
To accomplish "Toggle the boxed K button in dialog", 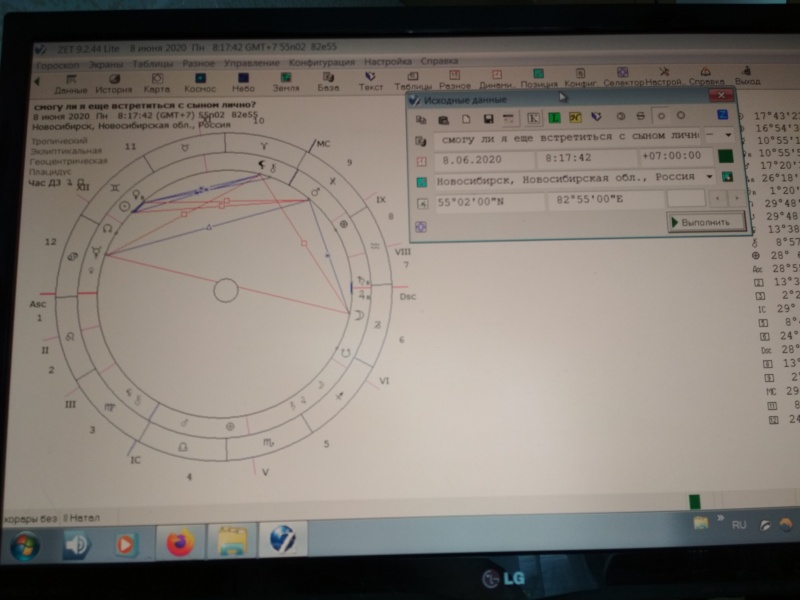I will 533,118.
